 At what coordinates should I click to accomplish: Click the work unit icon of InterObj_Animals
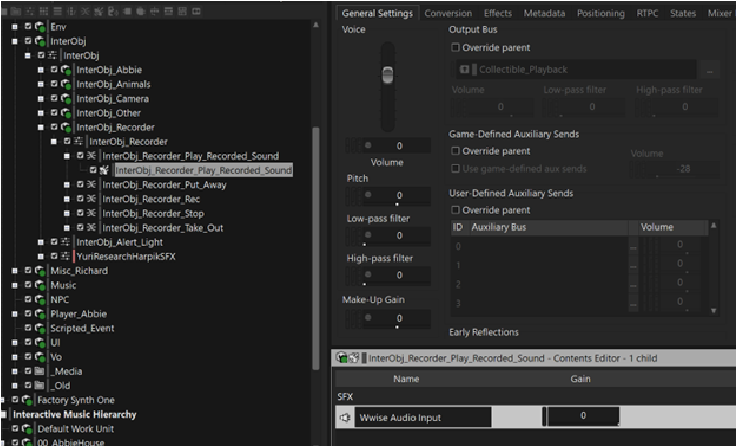tap(66, 85)
